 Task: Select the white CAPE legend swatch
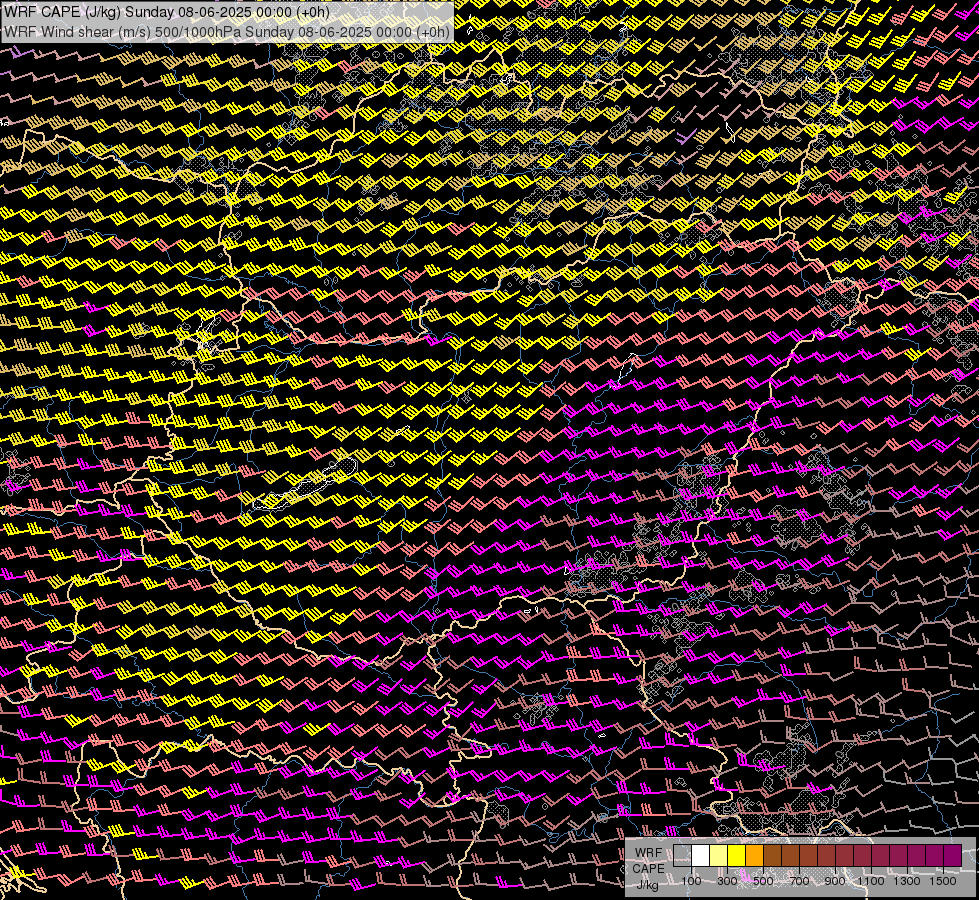(x=701, y=855)
